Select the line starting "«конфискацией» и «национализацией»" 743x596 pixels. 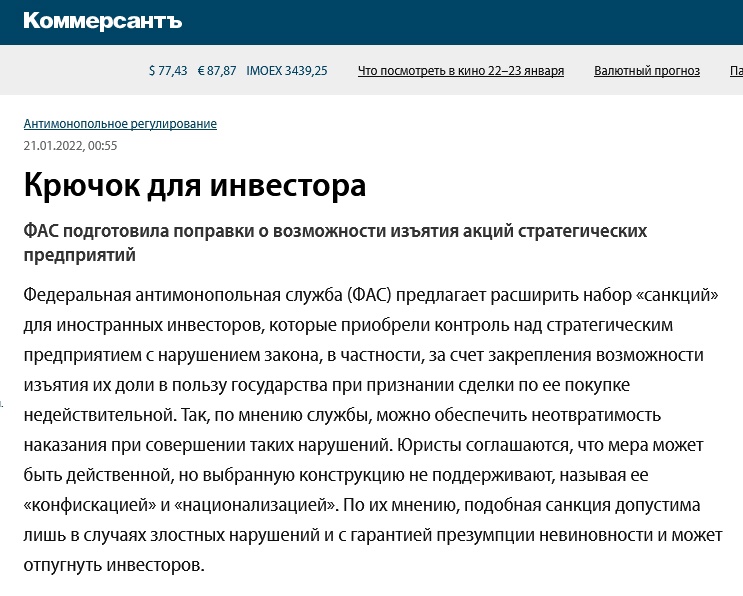click(x=362, y=506)
